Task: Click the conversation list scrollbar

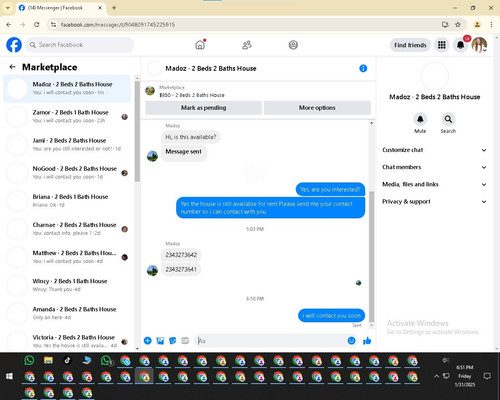Action: click(x=137, y=132)
